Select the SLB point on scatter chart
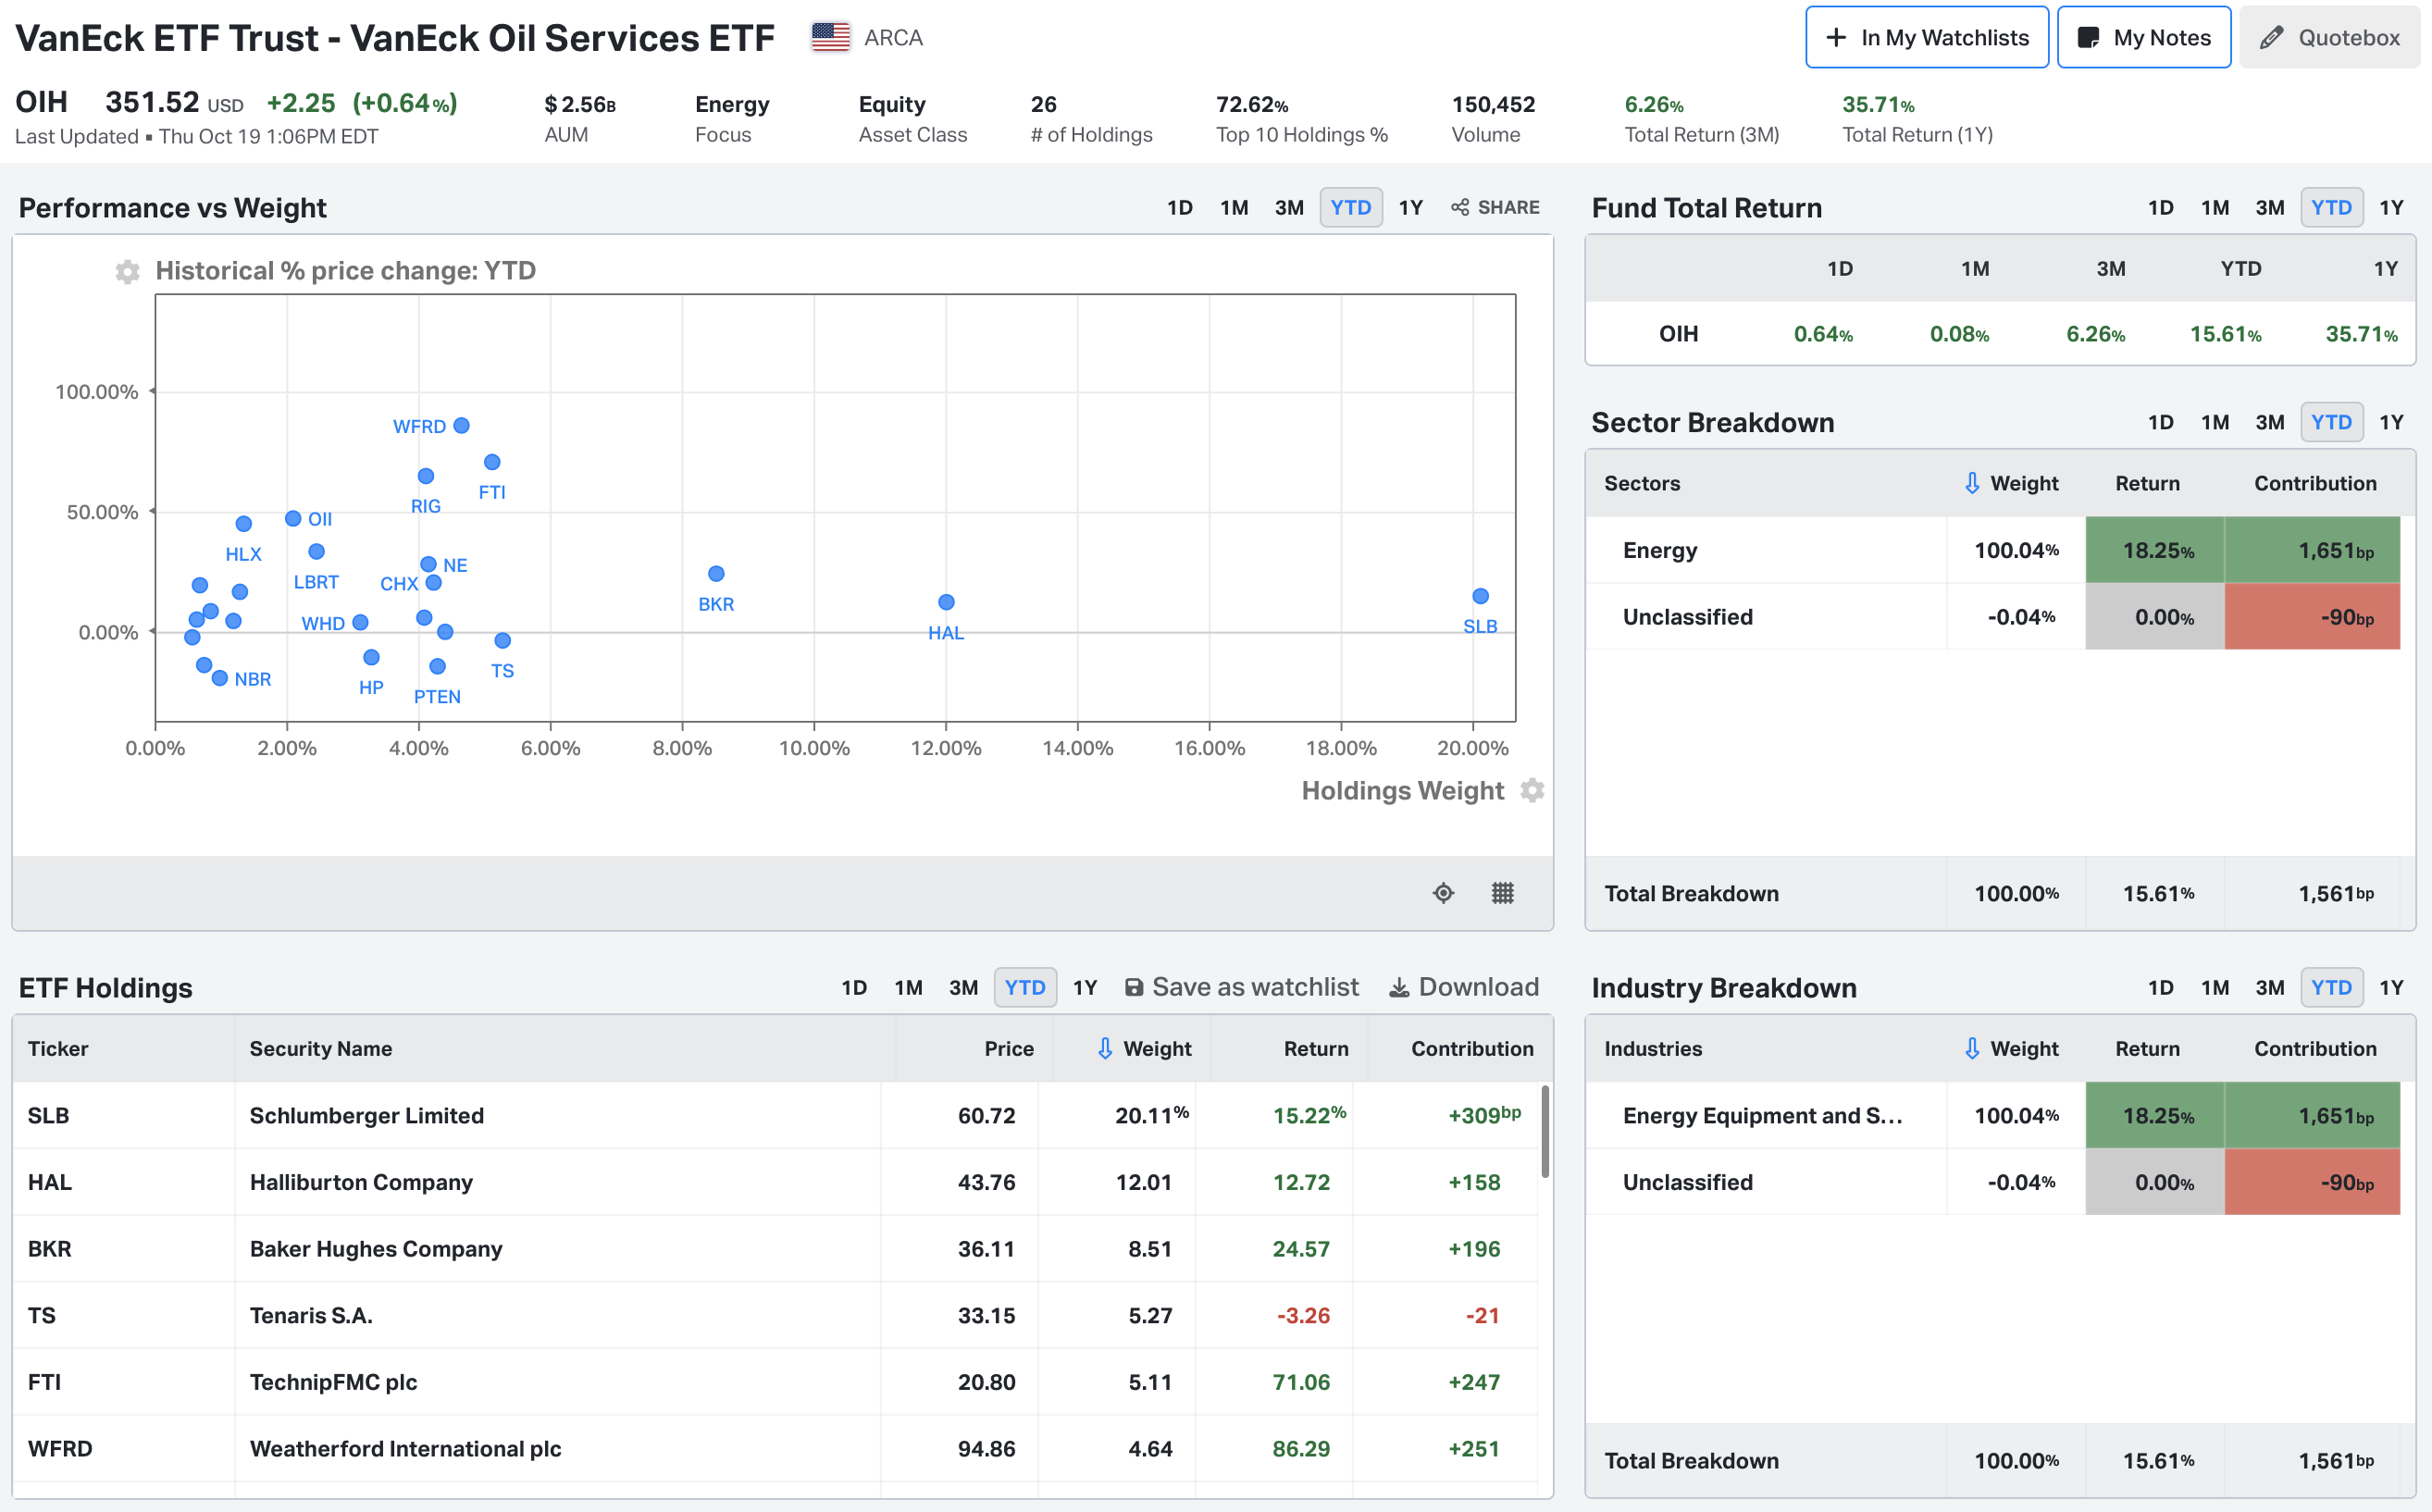 point(1480,596)
